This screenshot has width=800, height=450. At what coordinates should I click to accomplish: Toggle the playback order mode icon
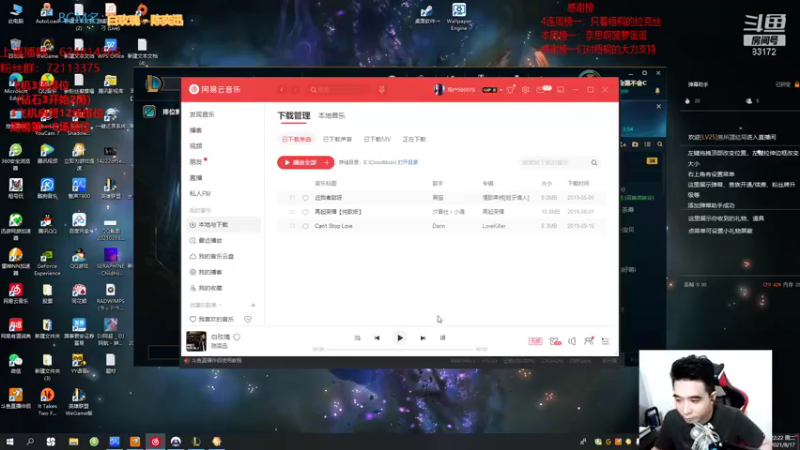point(357,338)
